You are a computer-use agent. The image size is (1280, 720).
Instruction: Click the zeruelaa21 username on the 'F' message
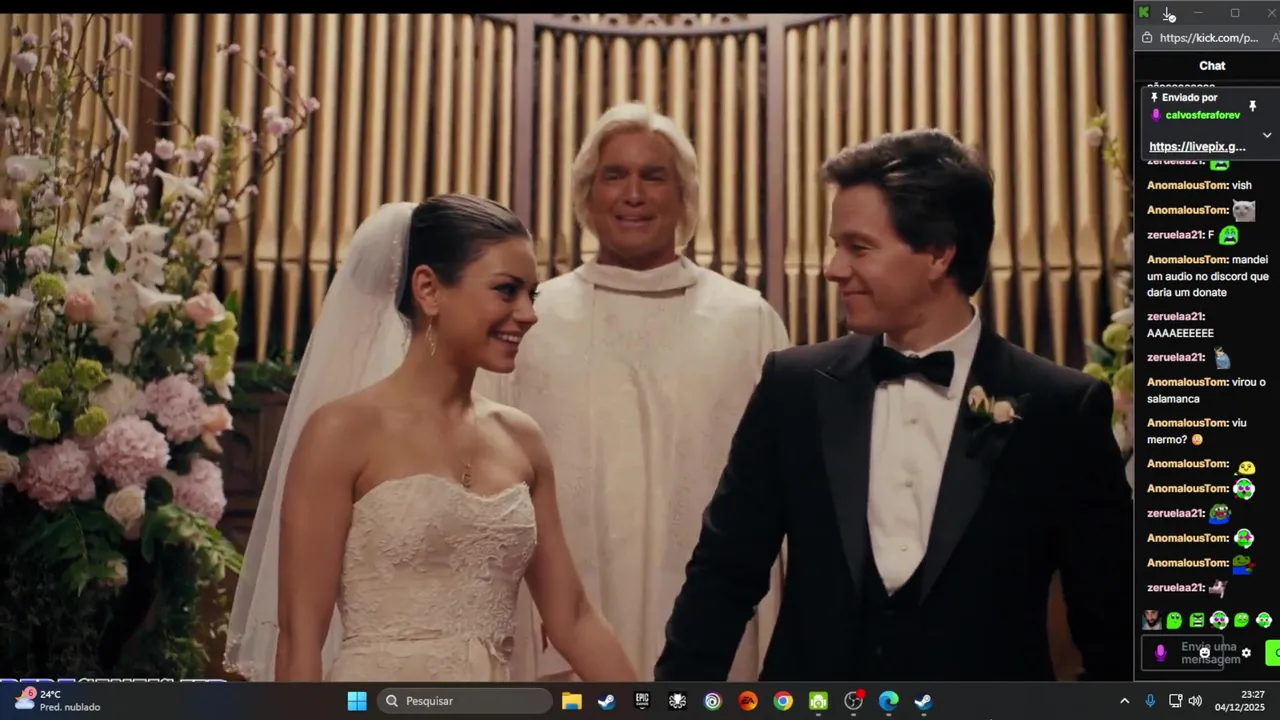(1175, 235)
